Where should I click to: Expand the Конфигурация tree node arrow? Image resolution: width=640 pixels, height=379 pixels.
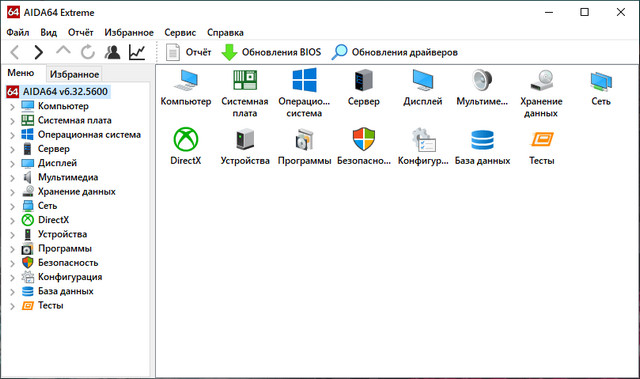click(x=12, y=278)
